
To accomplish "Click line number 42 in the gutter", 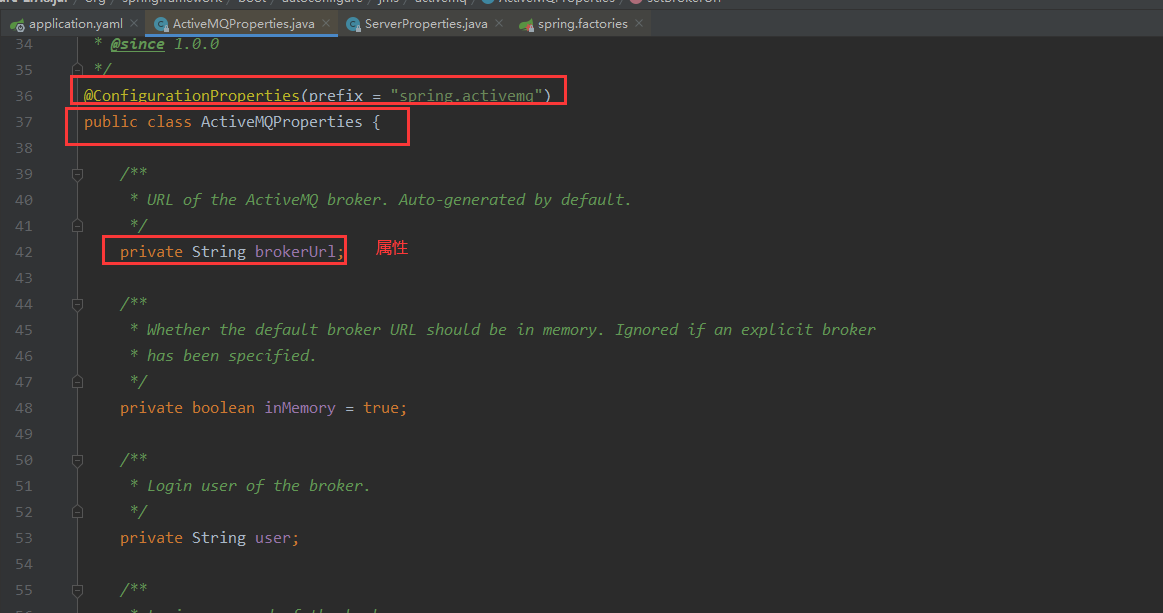I will pos(24,252).
